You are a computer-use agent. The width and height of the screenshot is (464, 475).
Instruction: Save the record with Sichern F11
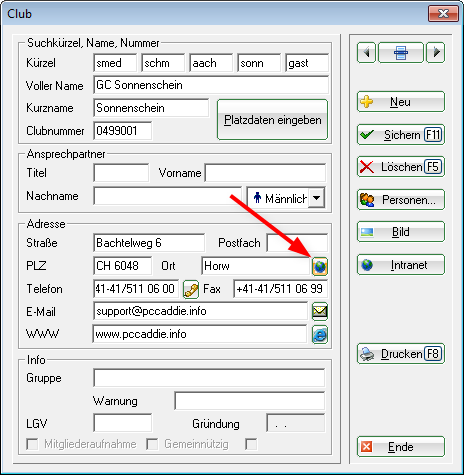coord(401,135)
